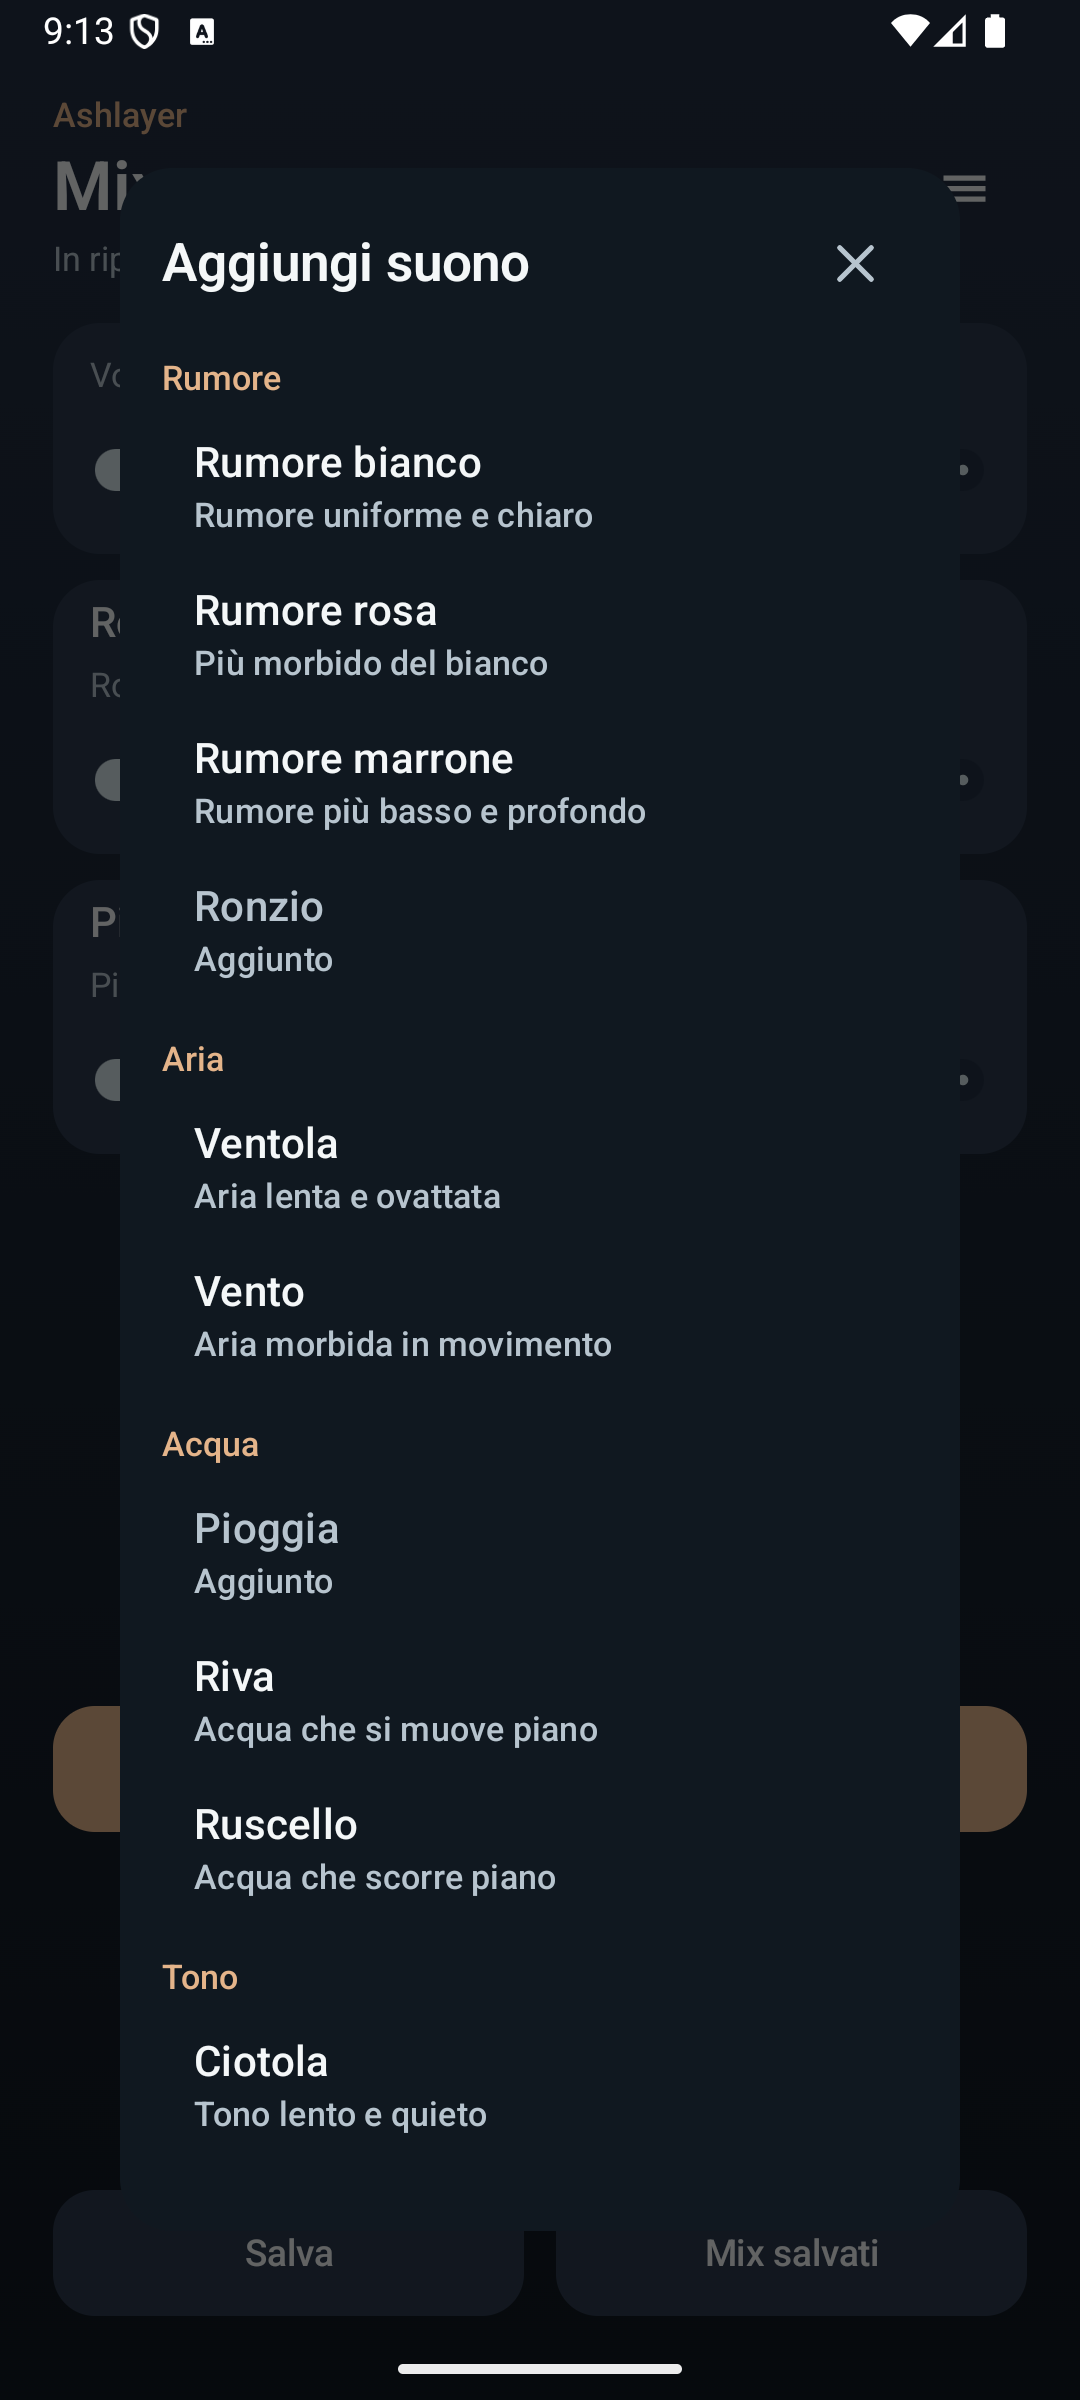Add Ciotola tone sound
Image resolution: width=1080 pixels, height=2400 pixels.
click(540, 2086)
